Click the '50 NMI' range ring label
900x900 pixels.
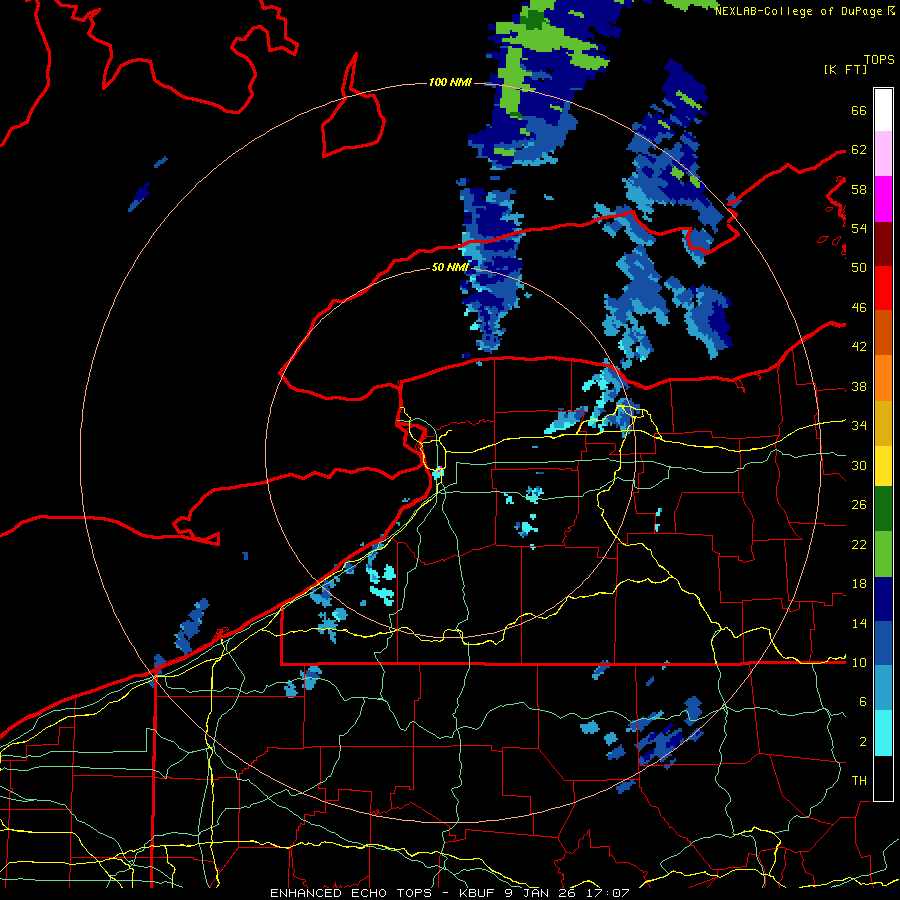point(450,267)
